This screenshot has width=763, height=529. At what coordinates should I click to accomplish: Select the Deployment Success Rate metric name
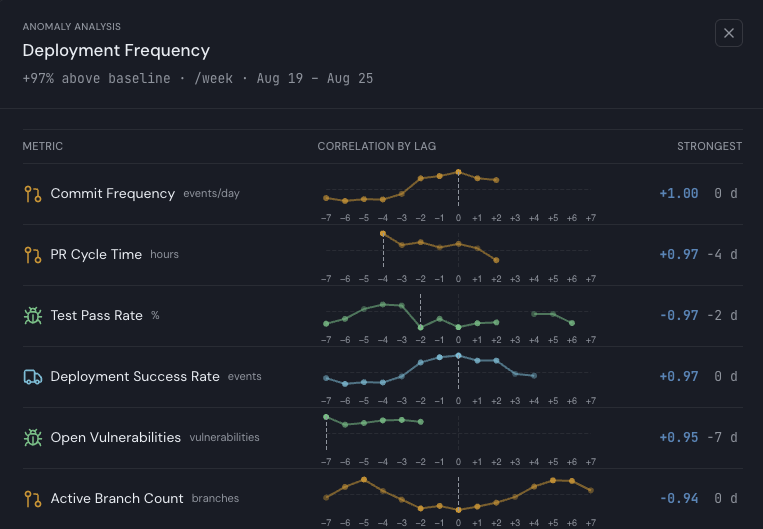(x=135, y=377)
